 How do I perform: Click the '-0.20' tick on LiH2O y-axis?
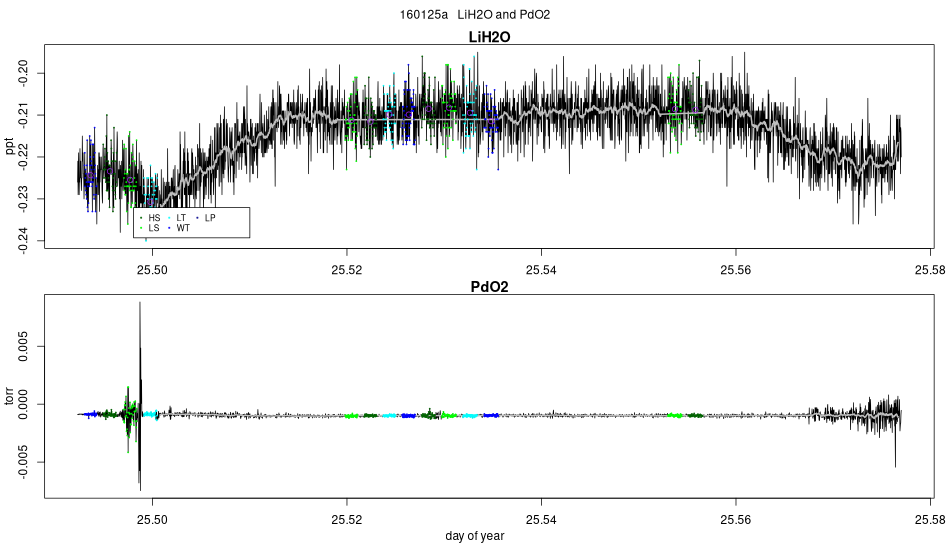coord(23,73)
